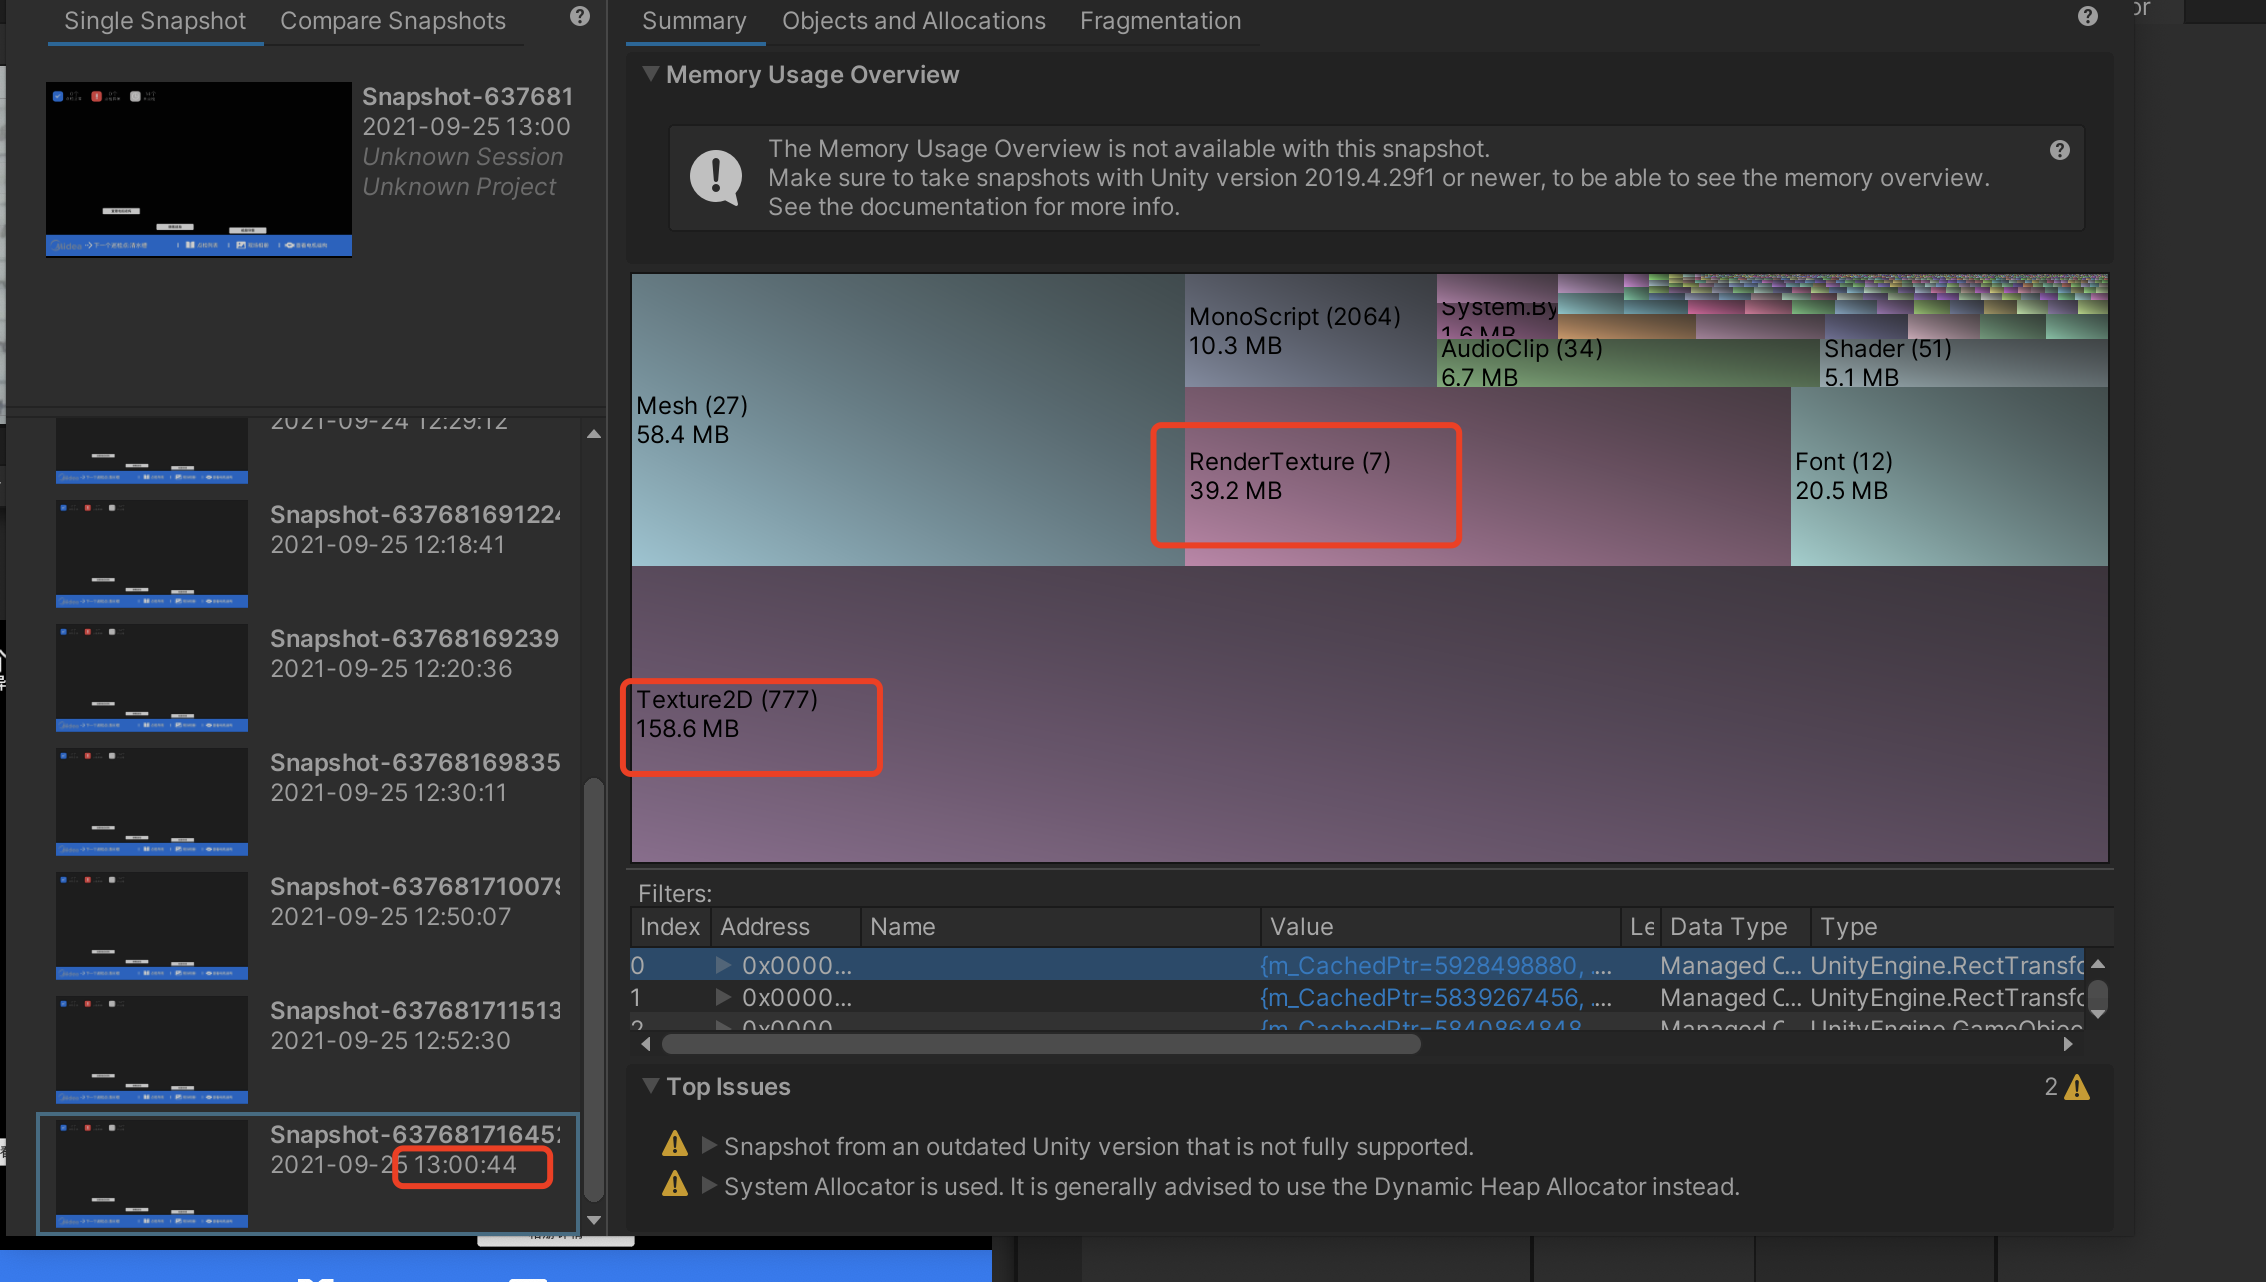Collapse Memory Usage Overview section
Viewport: 2266px width, 1282px height.
click(651, 74)
